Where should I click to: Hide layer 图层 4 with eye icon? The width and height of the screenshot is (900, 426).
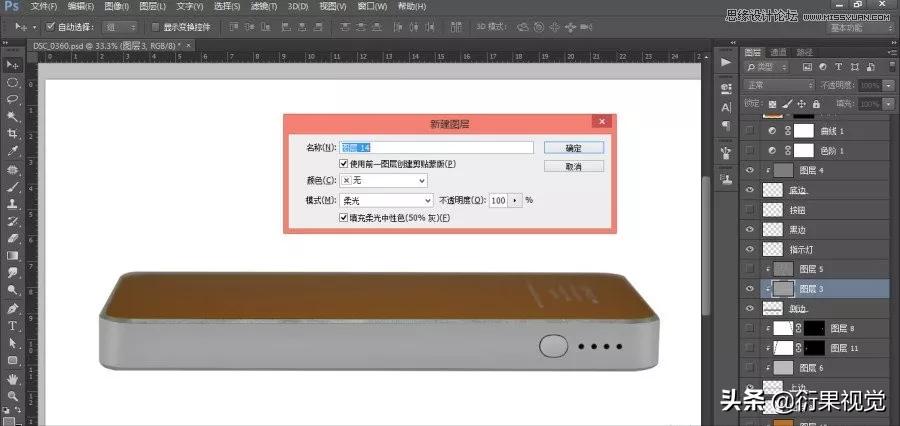pyautogui.click(x=748, y=170)
